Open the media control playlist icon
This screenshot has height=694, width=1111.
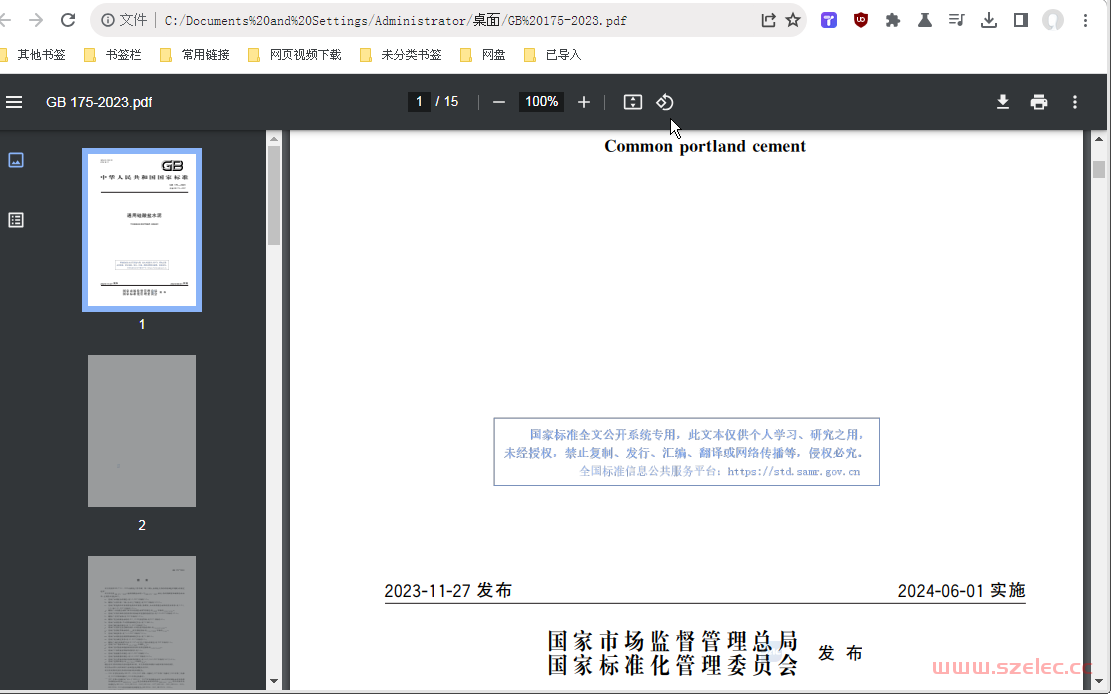coord(957,21)
